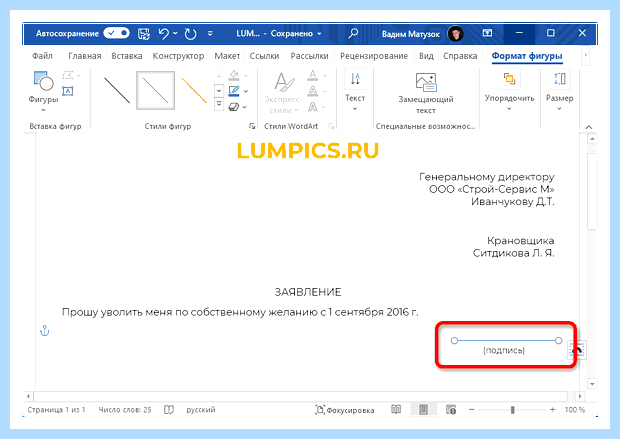Click the Shape Fill bucket icon

(x=234, y=74)
